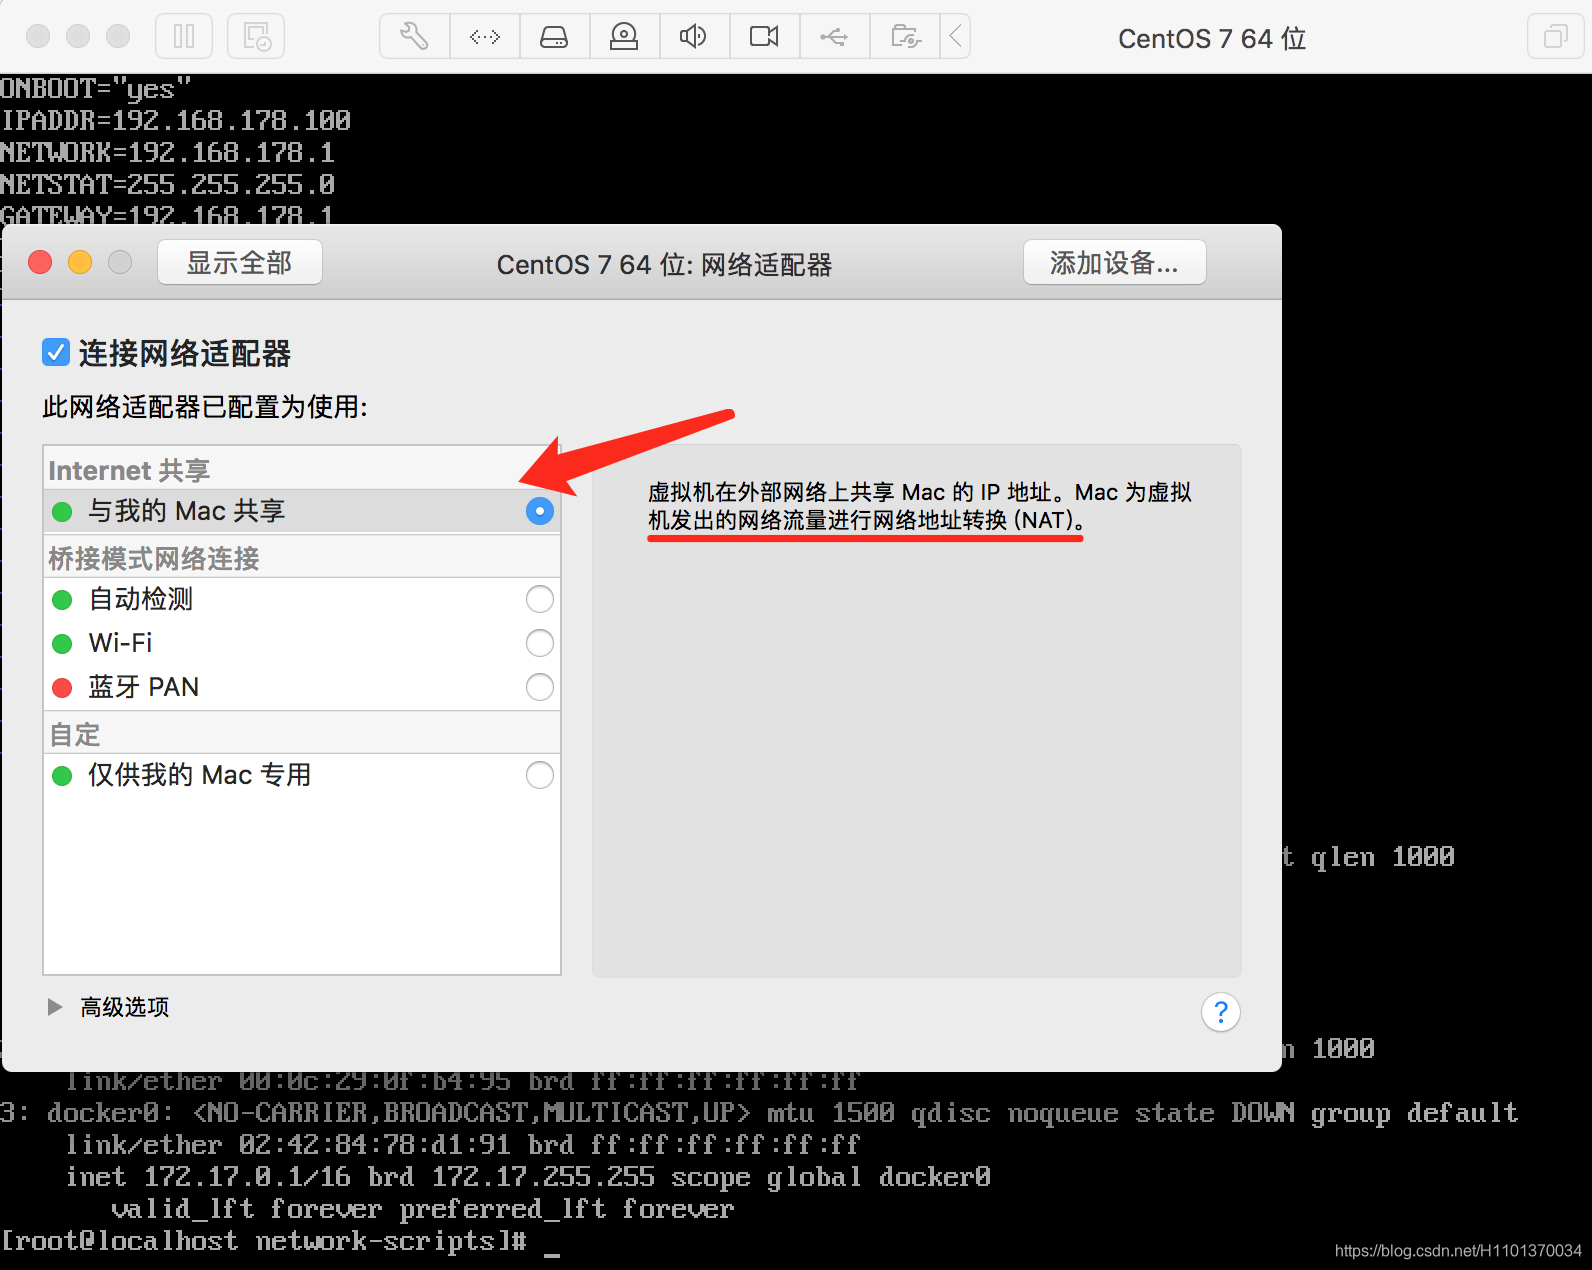This screenshot has width=1592, height=1270.
Task: Click the terminal prompt [root@localhost network-scripts]#
Action: [264, 1241]
